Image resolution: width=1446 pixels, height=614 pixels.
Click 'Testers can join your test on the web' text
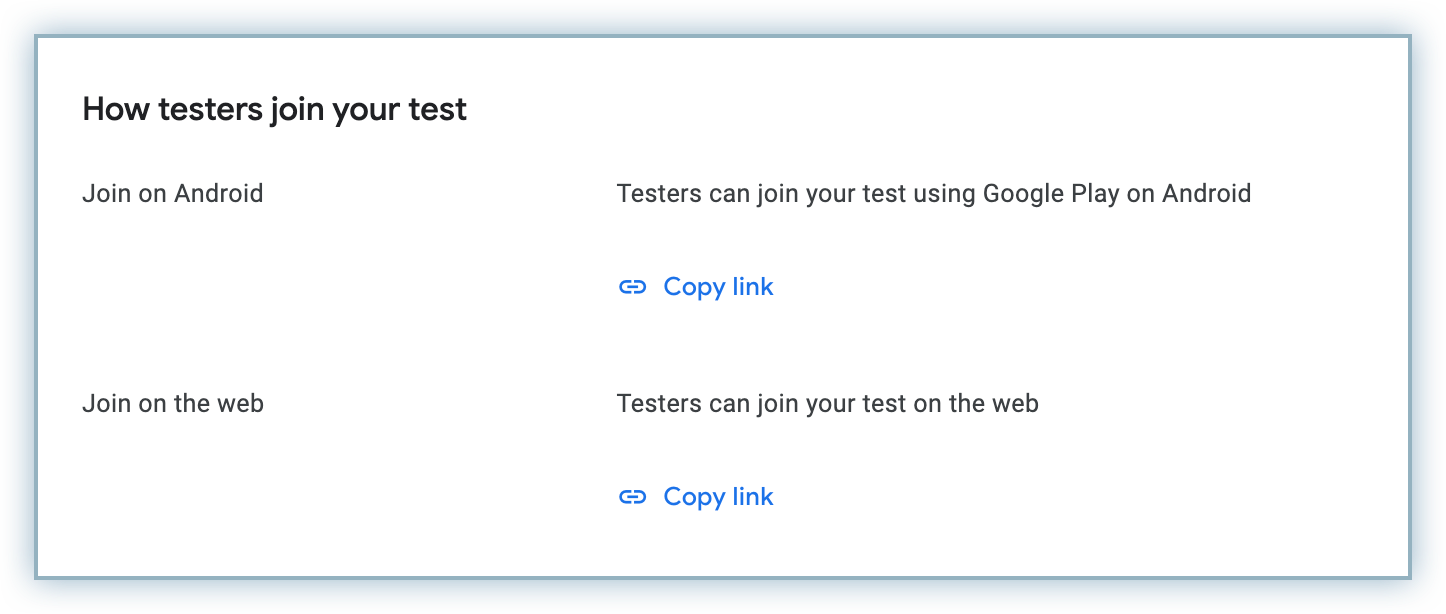827,404
